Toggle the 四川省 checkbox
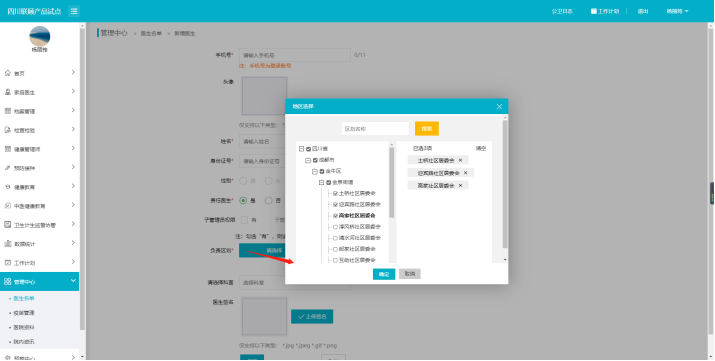The height and width of the screenshot is (361, 715). coord(309,149)
